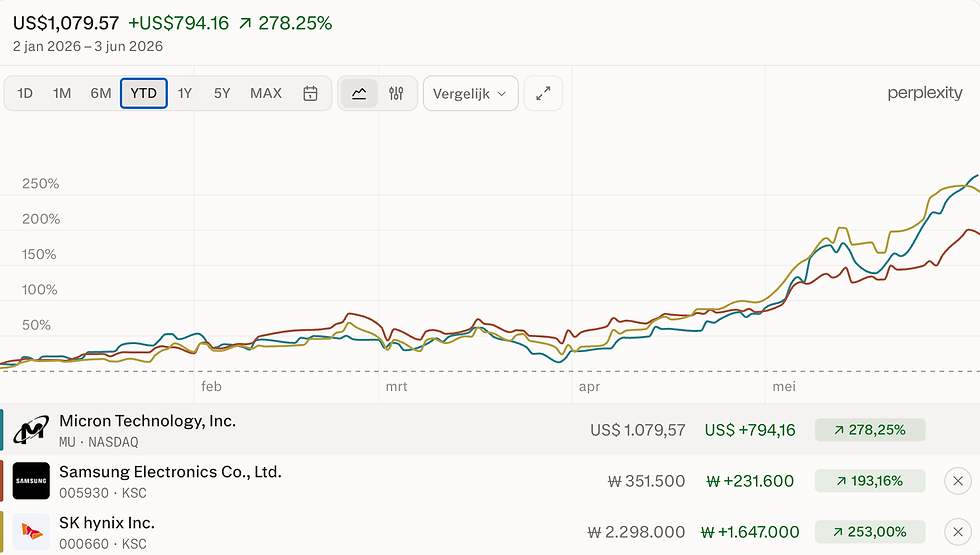Screen dimensions: 980x555
Task: Click the ₩ 2.298.000 SK hynix price
Action: (636, 532)
